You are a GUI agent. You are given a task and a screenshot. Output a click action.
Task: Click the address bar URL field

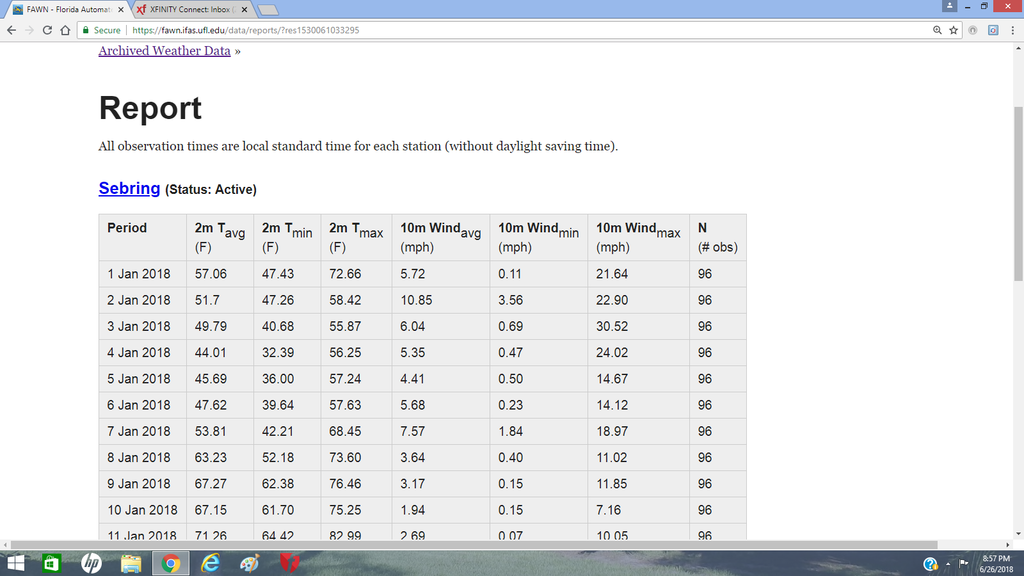tap(500, 30)
